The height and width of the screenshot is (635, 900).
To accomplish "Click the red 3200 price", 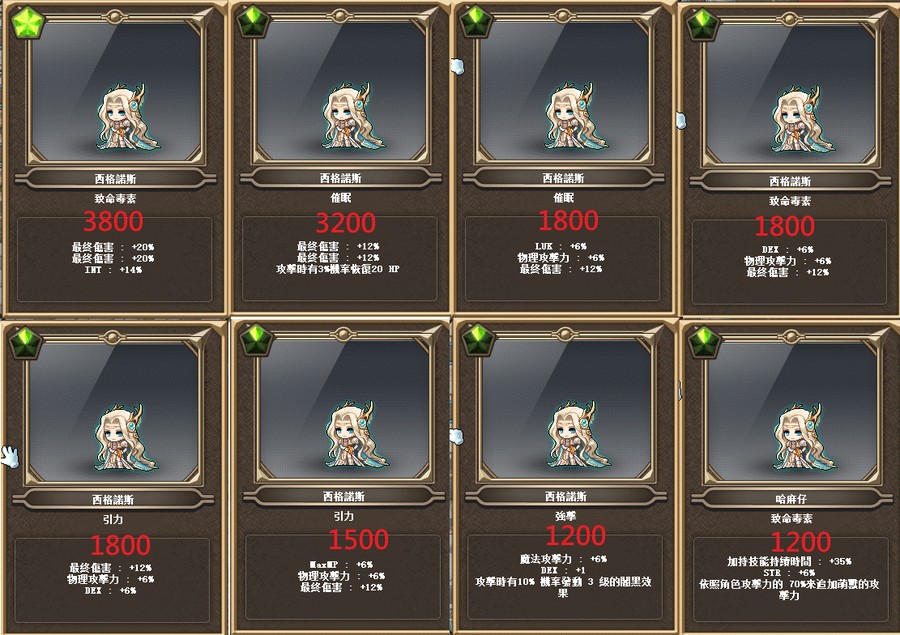I will 346,223.
